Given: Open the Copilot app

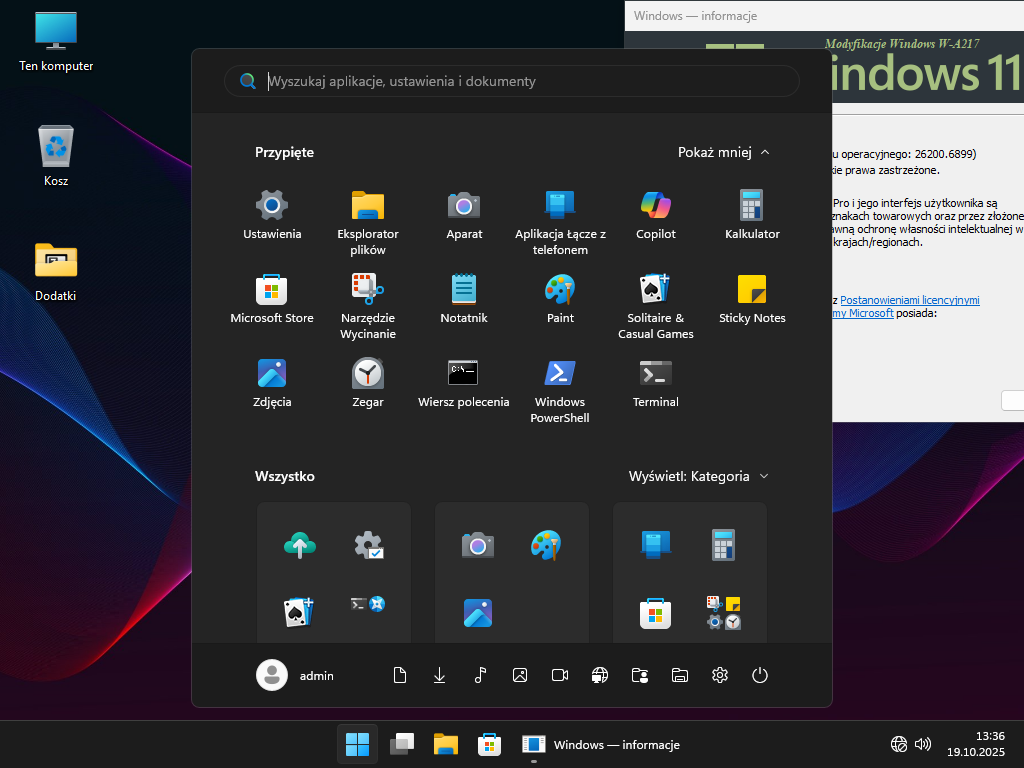Looking at the screenshot, I should click(656, 215).
